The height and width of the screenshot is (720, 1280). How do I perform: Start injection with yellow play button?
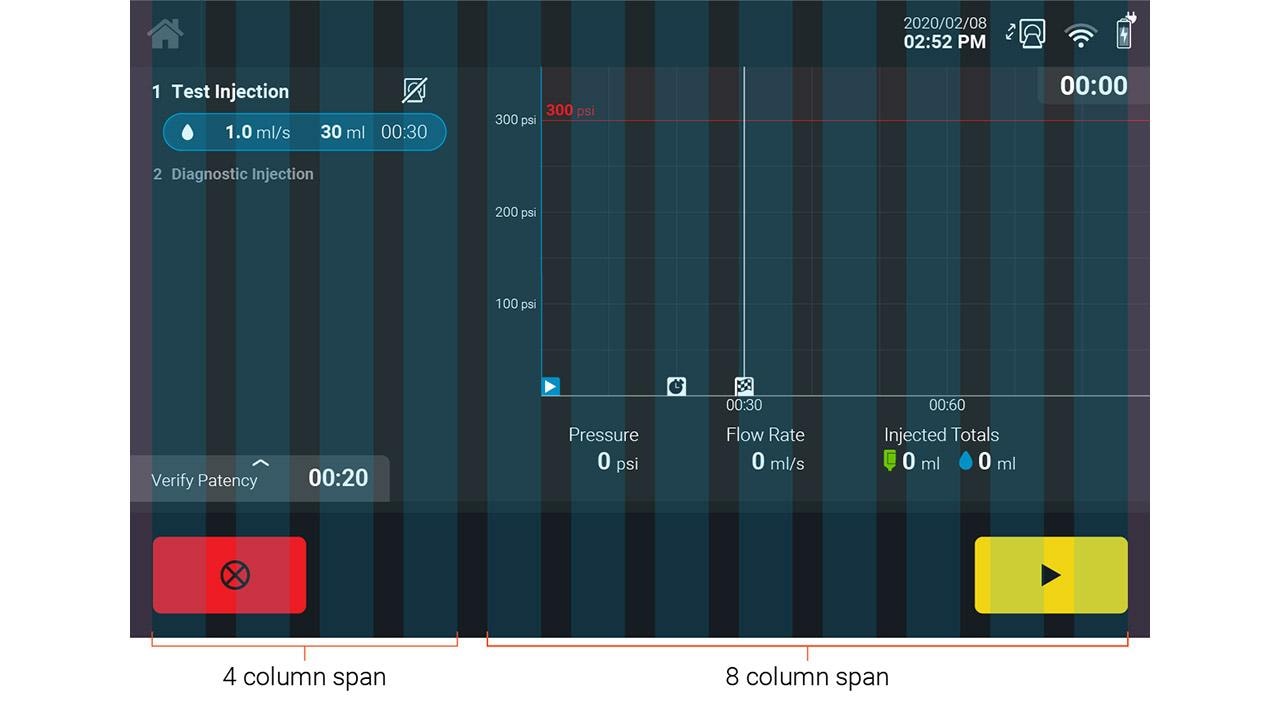tap(1051, 575)
